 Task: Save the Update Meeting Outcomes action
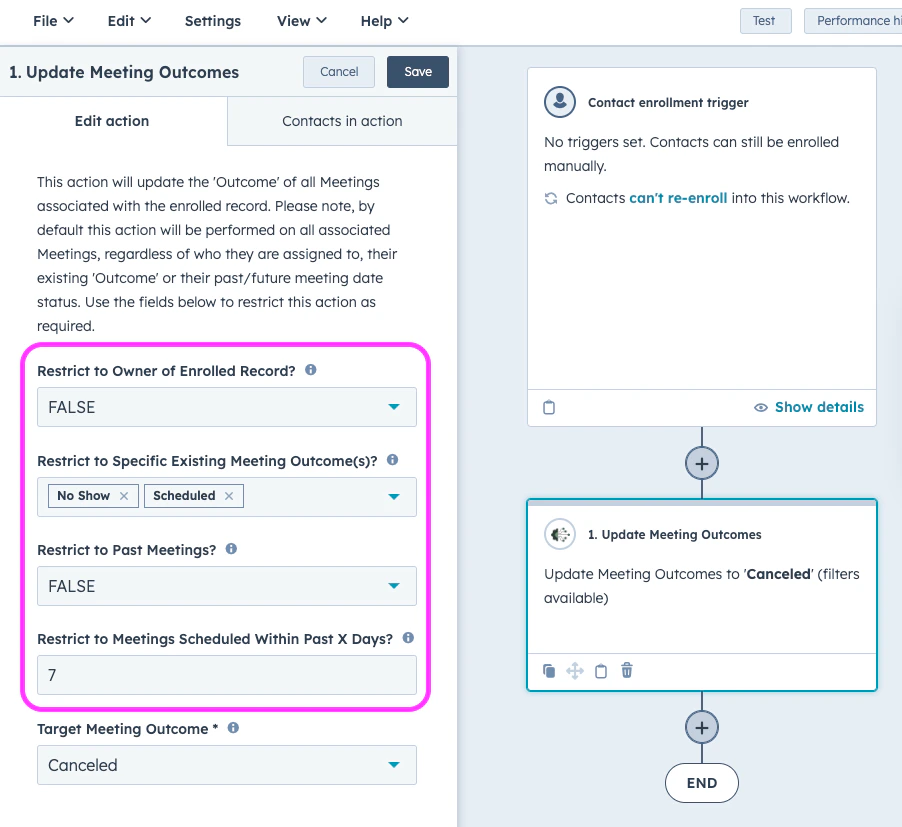pos(417,71)
